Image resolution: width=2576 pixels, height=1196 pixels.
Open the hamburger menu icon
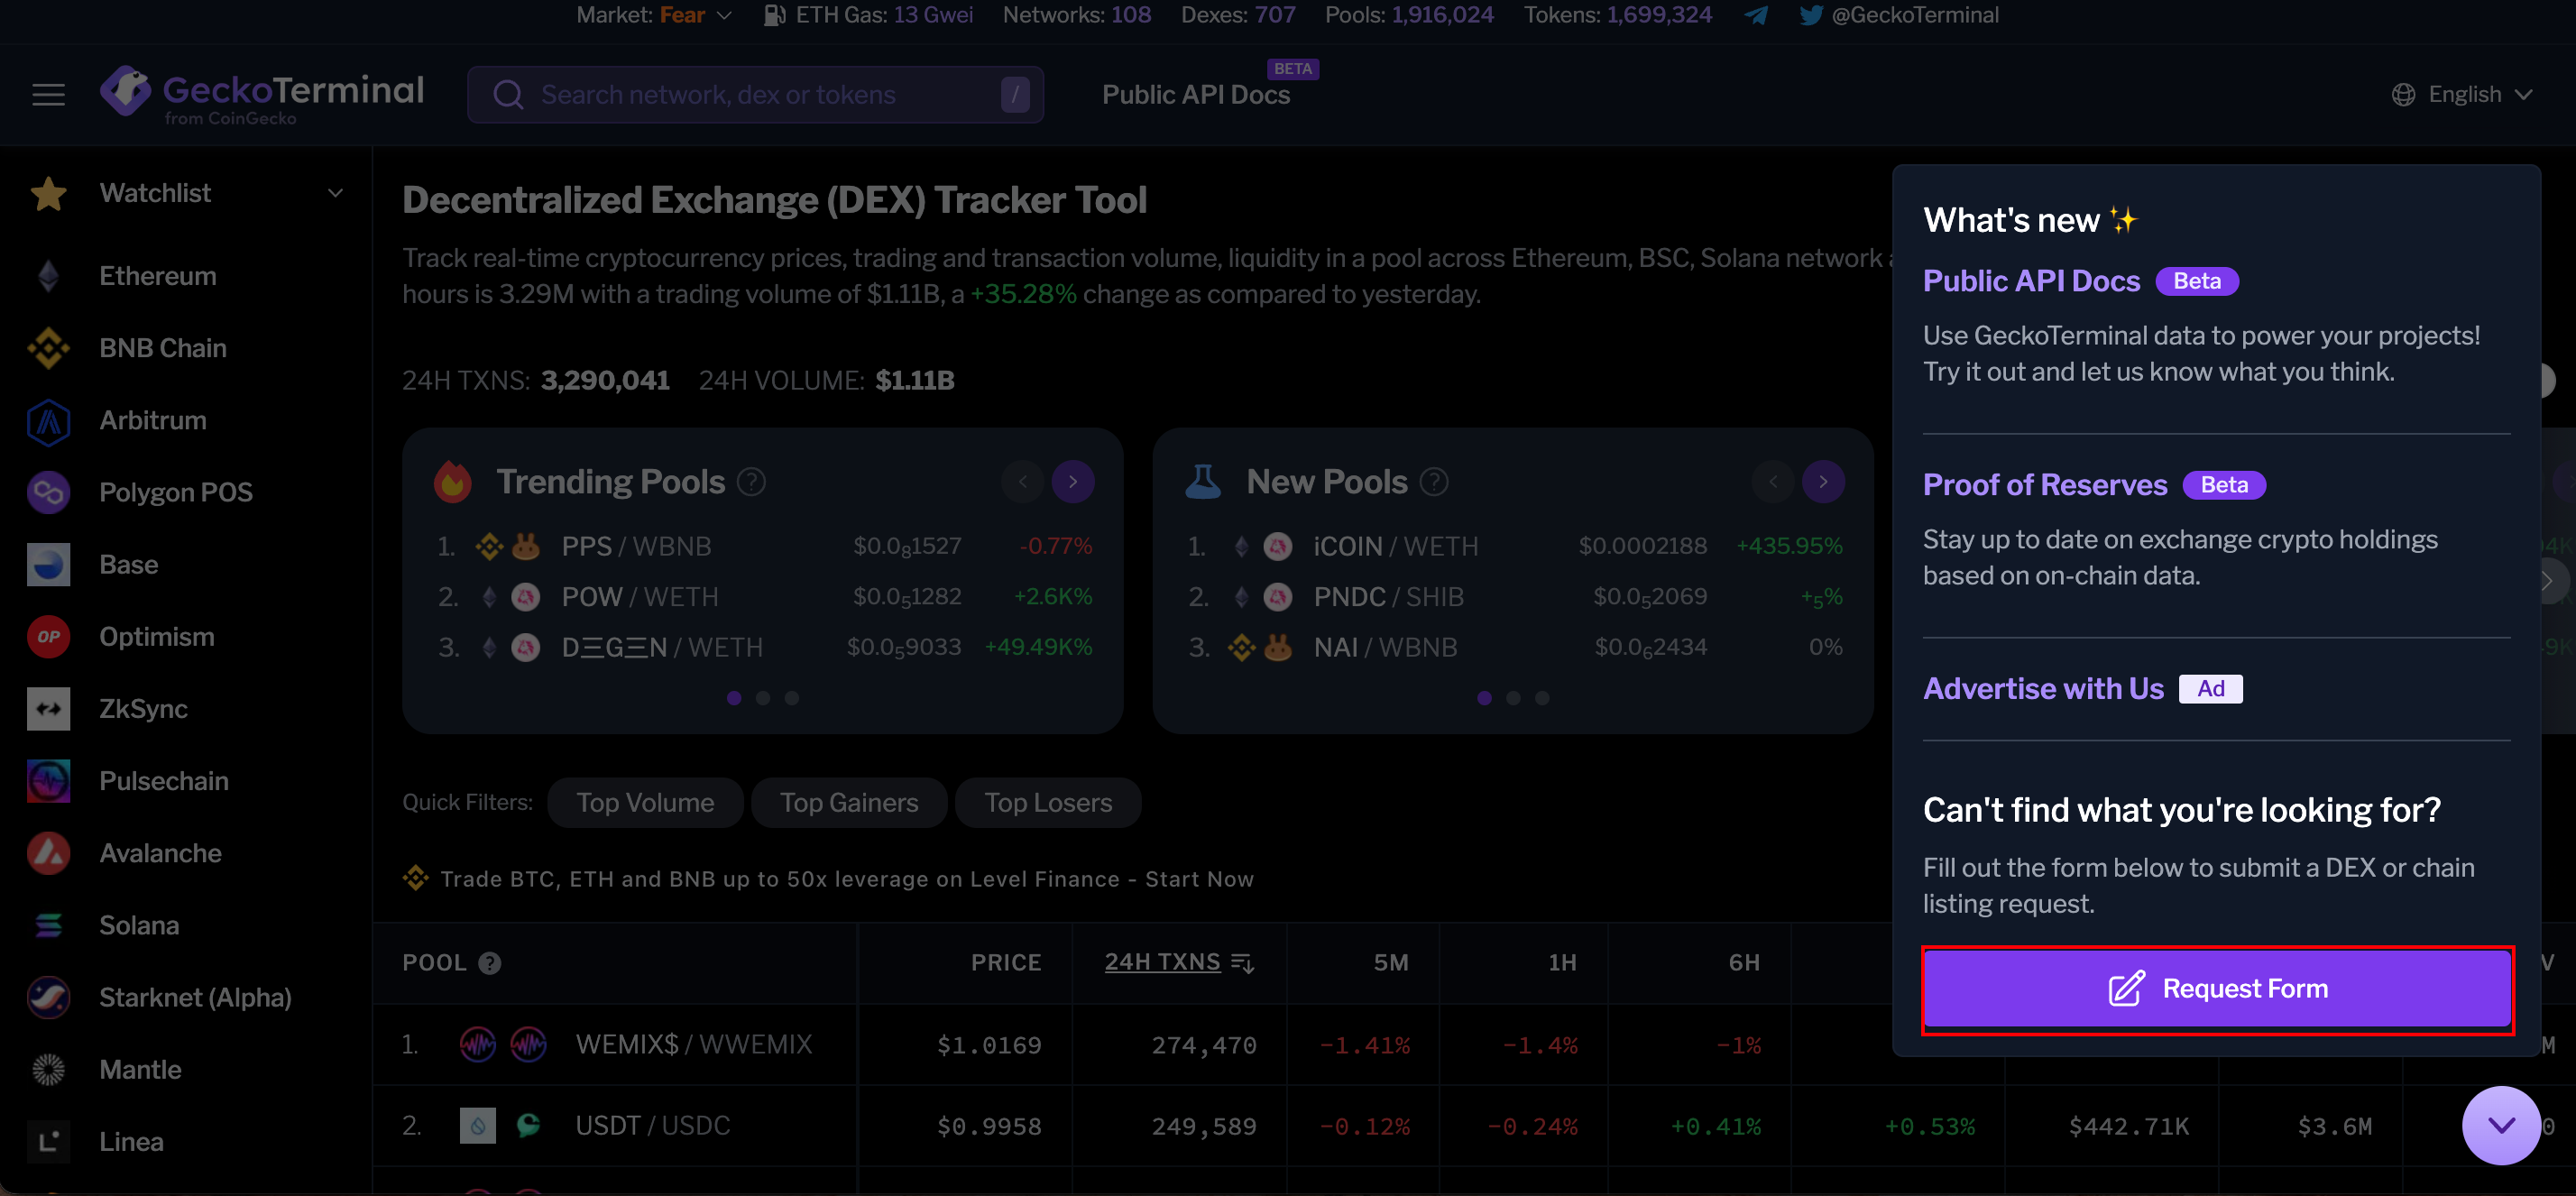(x=48, y=94)
